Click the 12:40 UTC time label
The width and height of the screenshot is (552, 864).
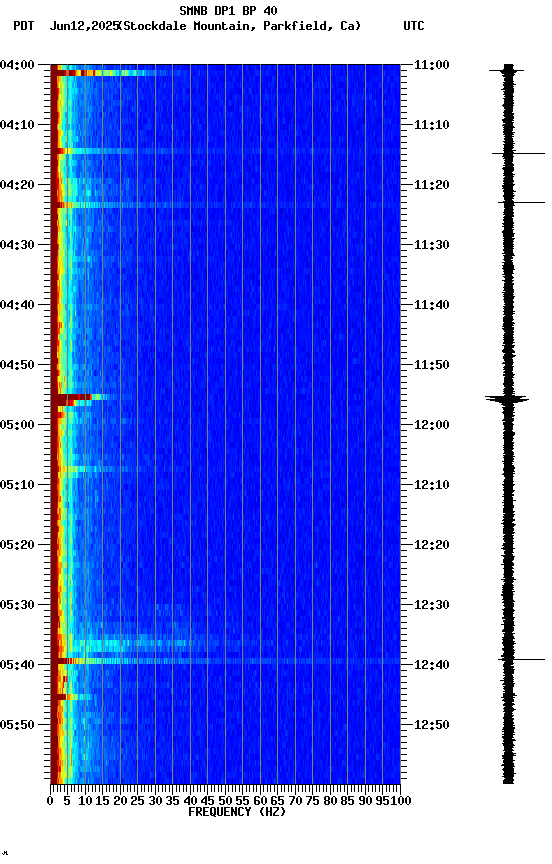point(432,665)
